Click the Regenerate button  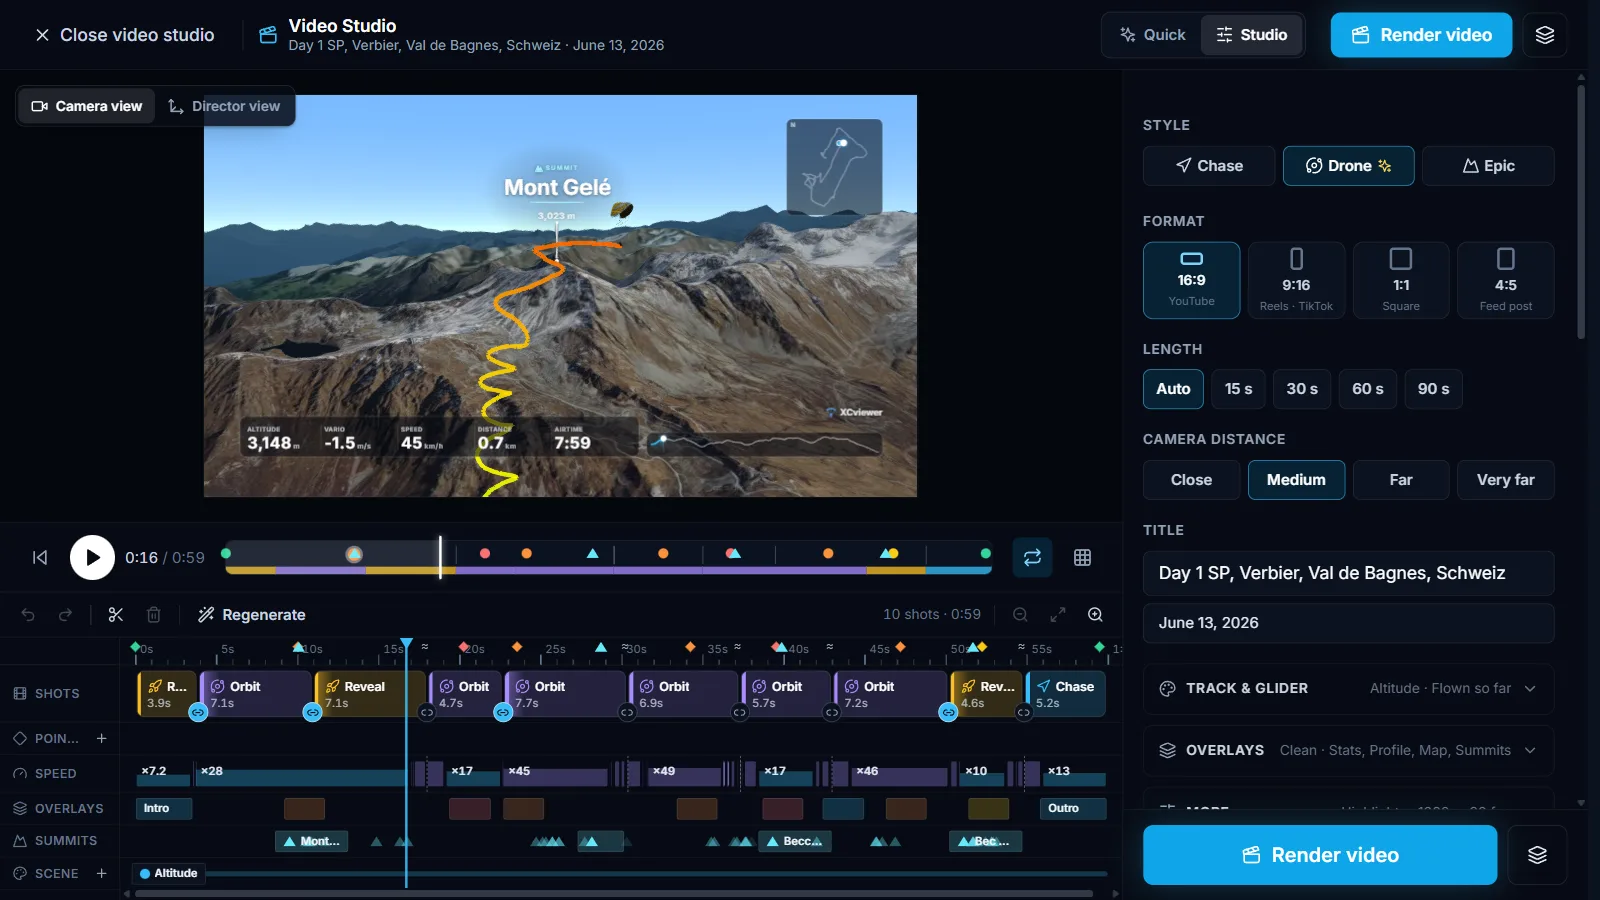(x=252, y=615)
